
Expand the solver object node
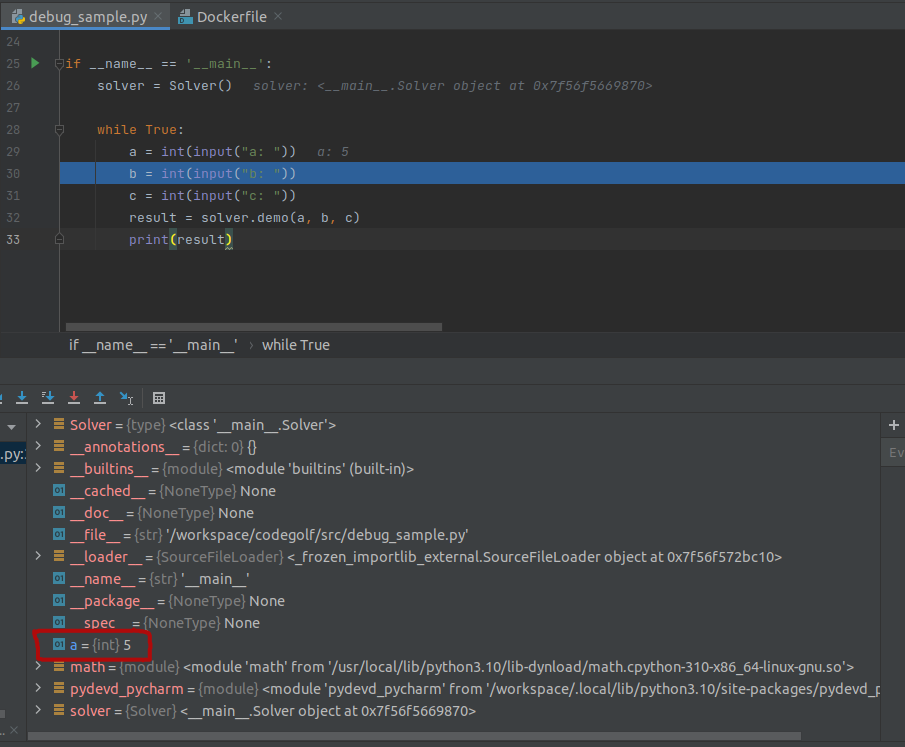click(38, 711)
